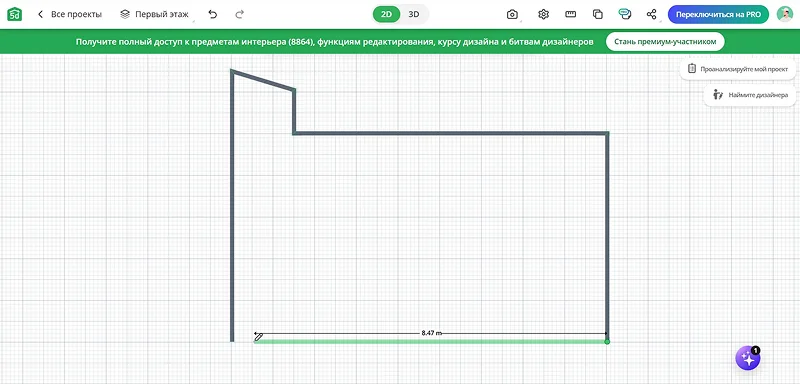
Task: Click the 8.47 m wall dimension label
Action: pos(432,333)
